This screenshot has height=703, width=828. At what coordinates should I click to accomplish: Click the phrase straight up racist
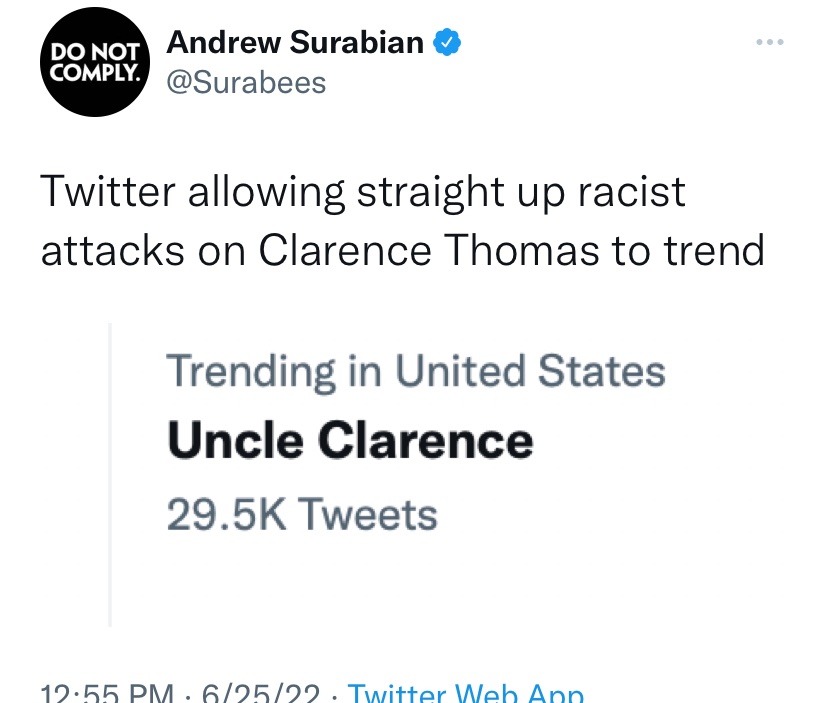click(521, 193)
